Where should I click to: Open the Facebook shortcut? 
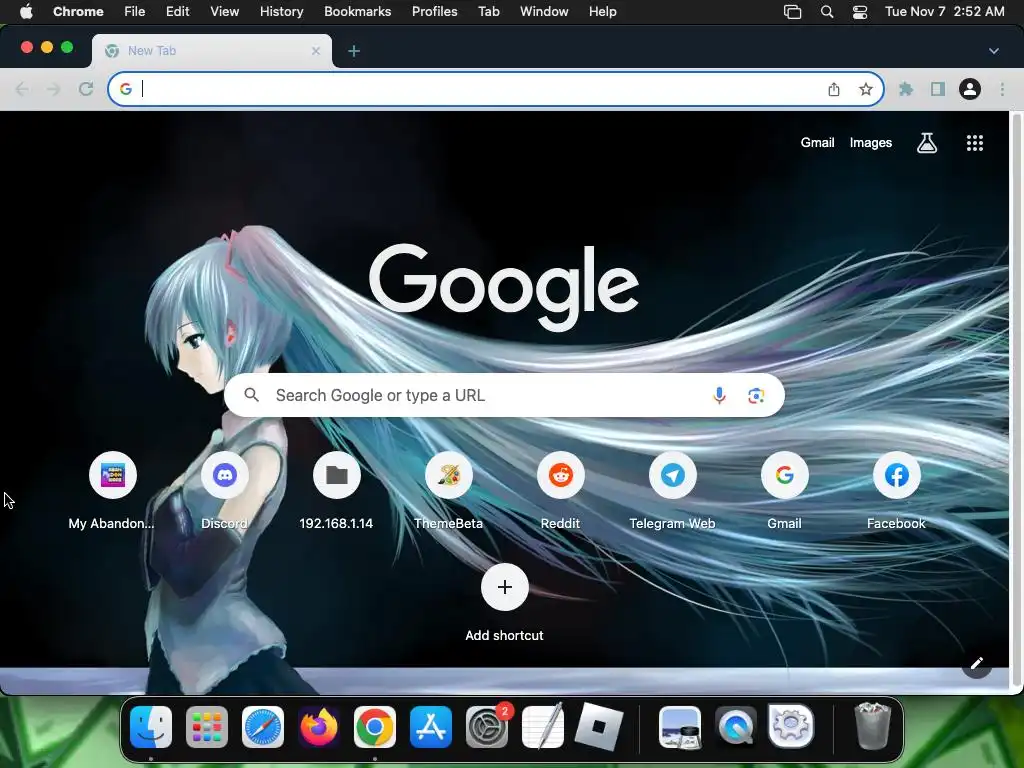[897, 490]
